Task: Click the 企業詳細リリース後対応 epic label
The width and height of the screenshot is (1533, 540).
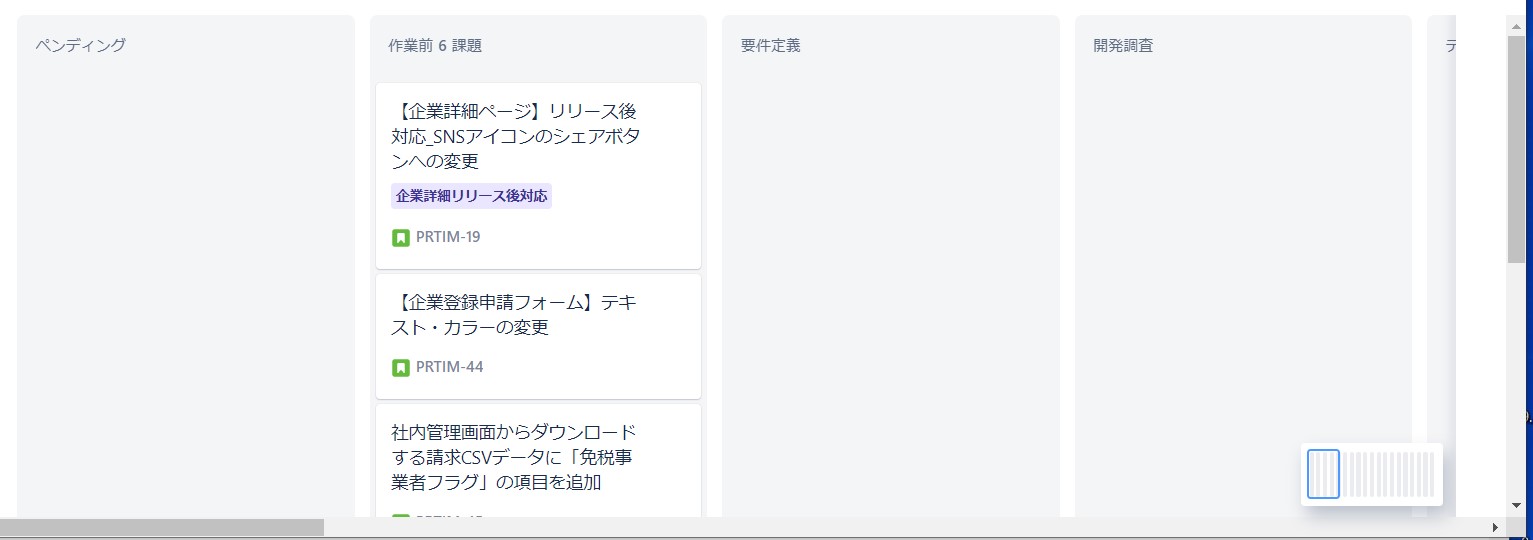Action: pyautogui.click(x=472, y=196)
